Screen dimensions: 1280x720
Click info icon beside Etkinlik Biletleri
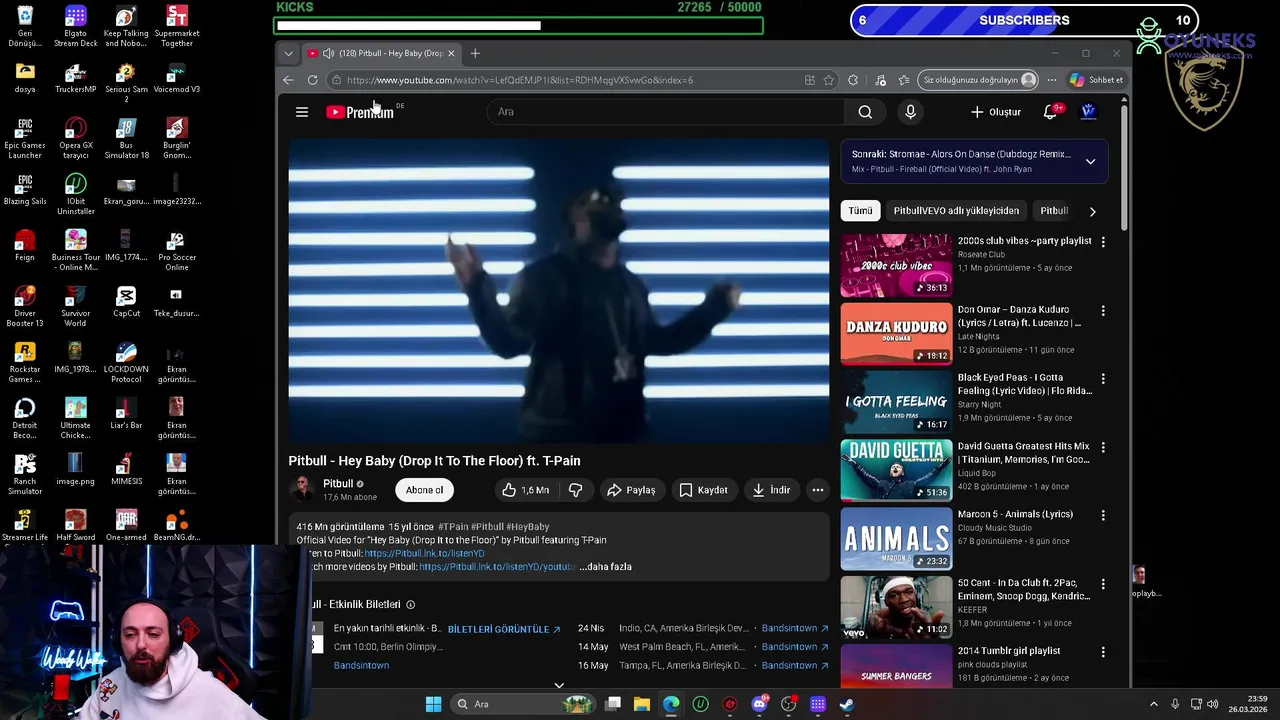coord(410,605)
